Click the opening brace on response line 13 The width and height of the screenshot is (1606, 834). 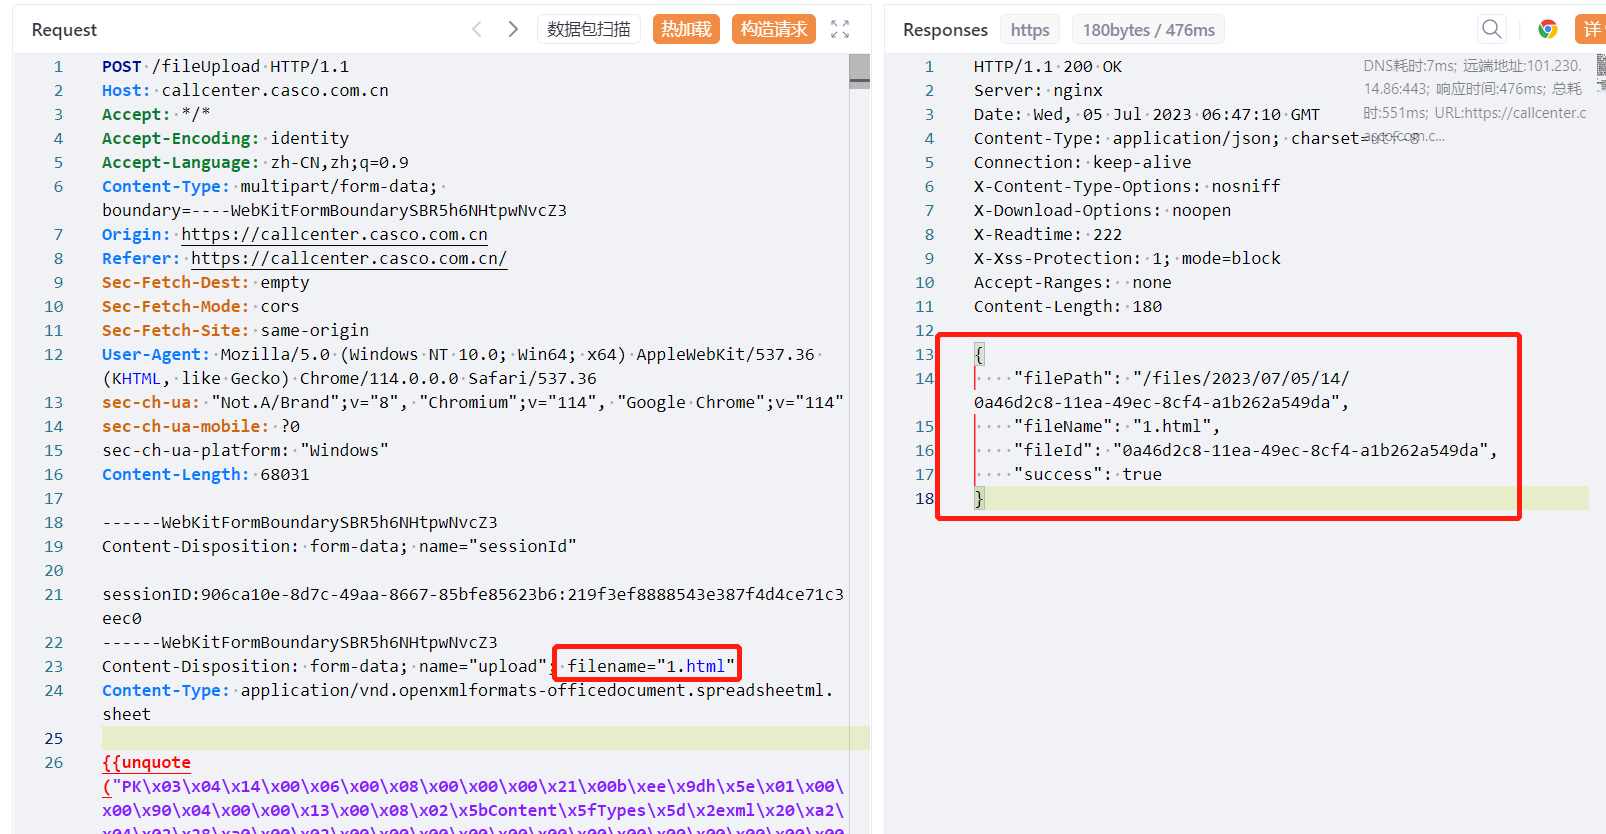point(979,354)
